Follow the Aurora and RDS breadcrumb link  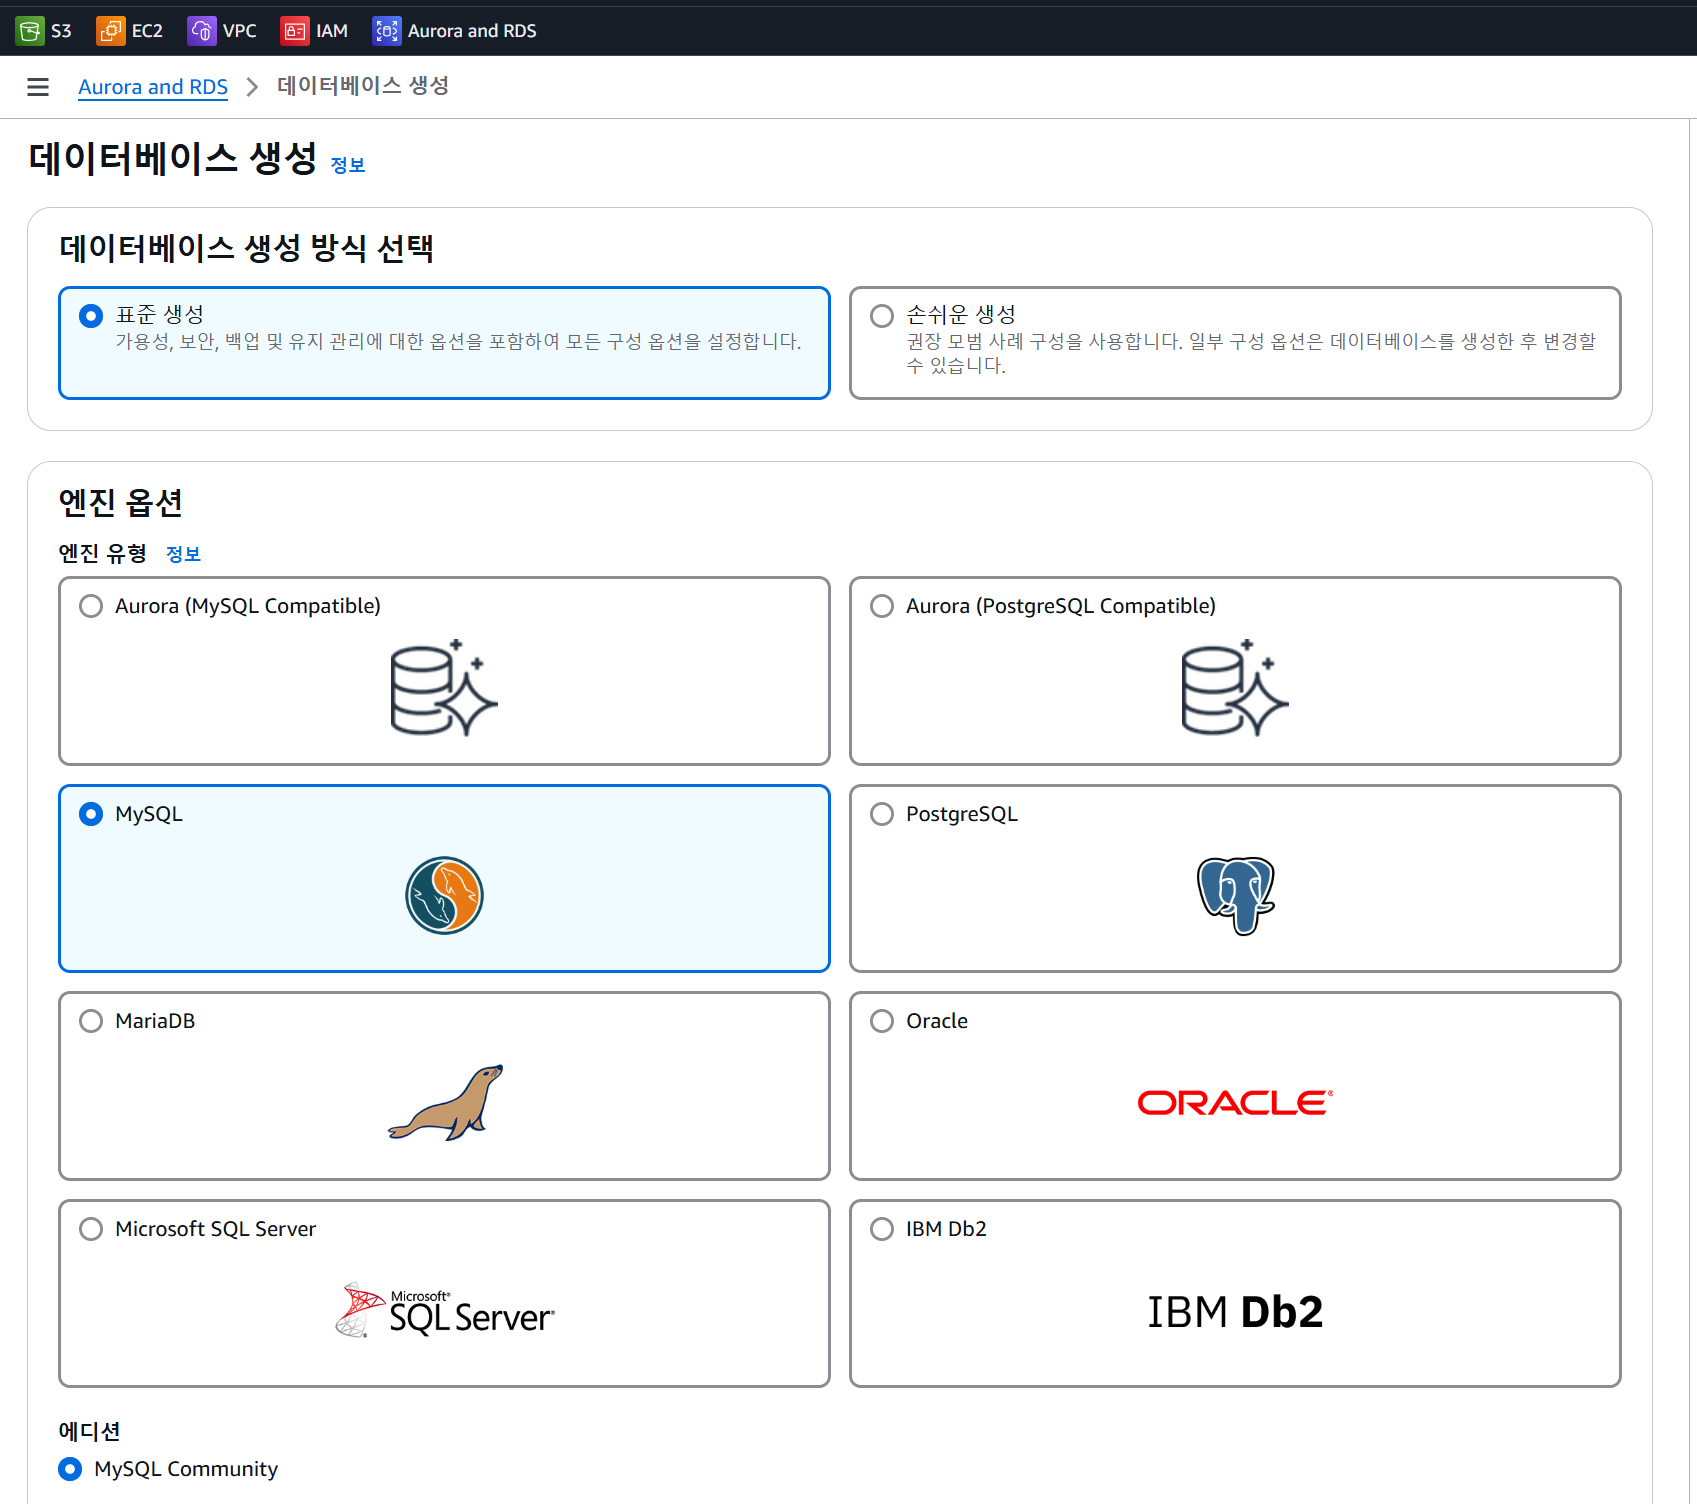[153, 87]
